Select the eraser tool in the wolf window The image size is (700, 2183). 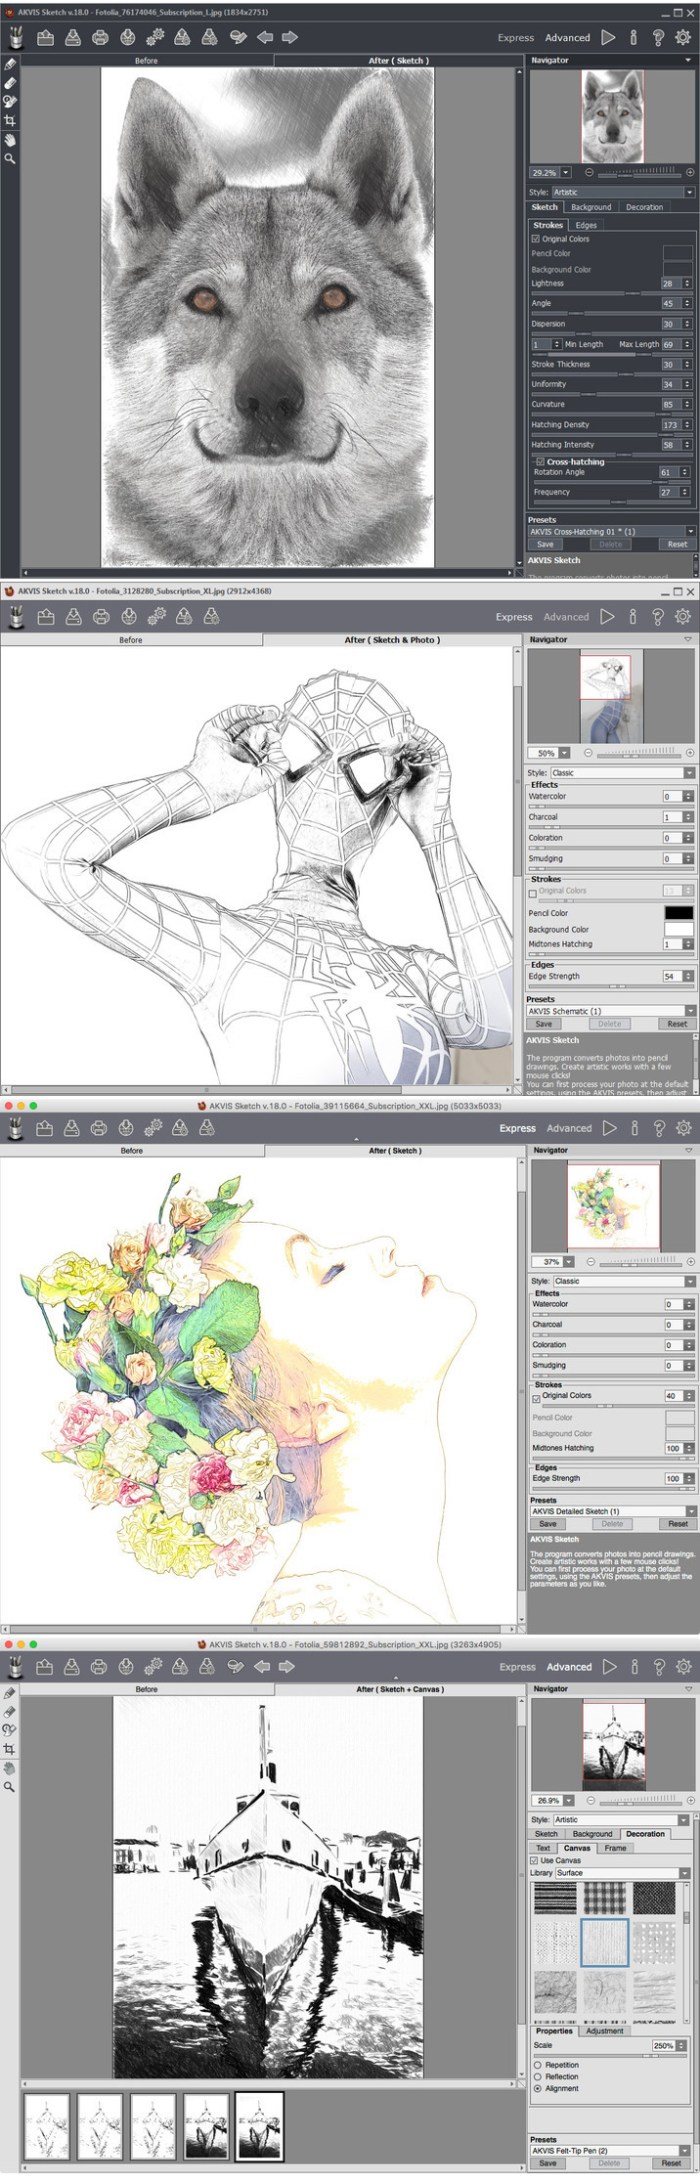pyautogui.click(x=10, y=83)
